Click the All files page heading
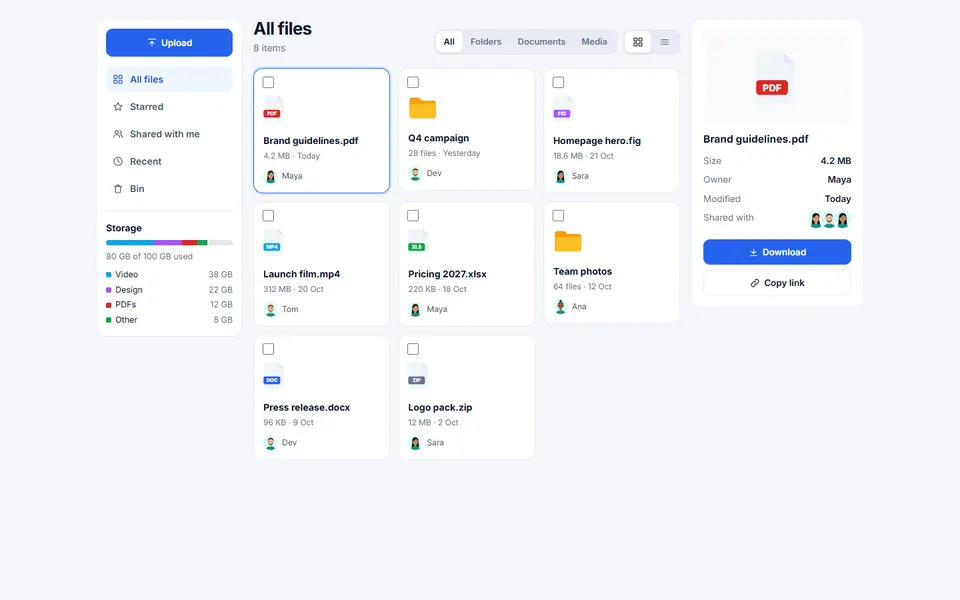Screen dimensions: 960x600 tap(282, 29)
